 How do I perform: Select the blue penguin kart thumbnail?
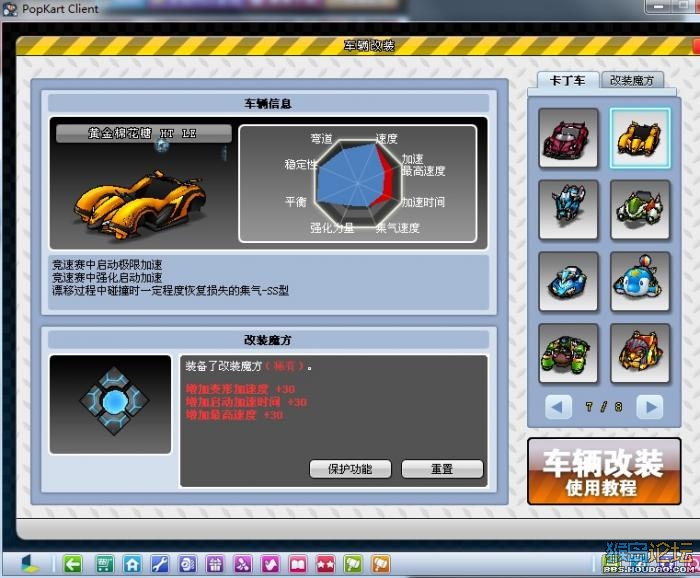[x=640, y=281]
